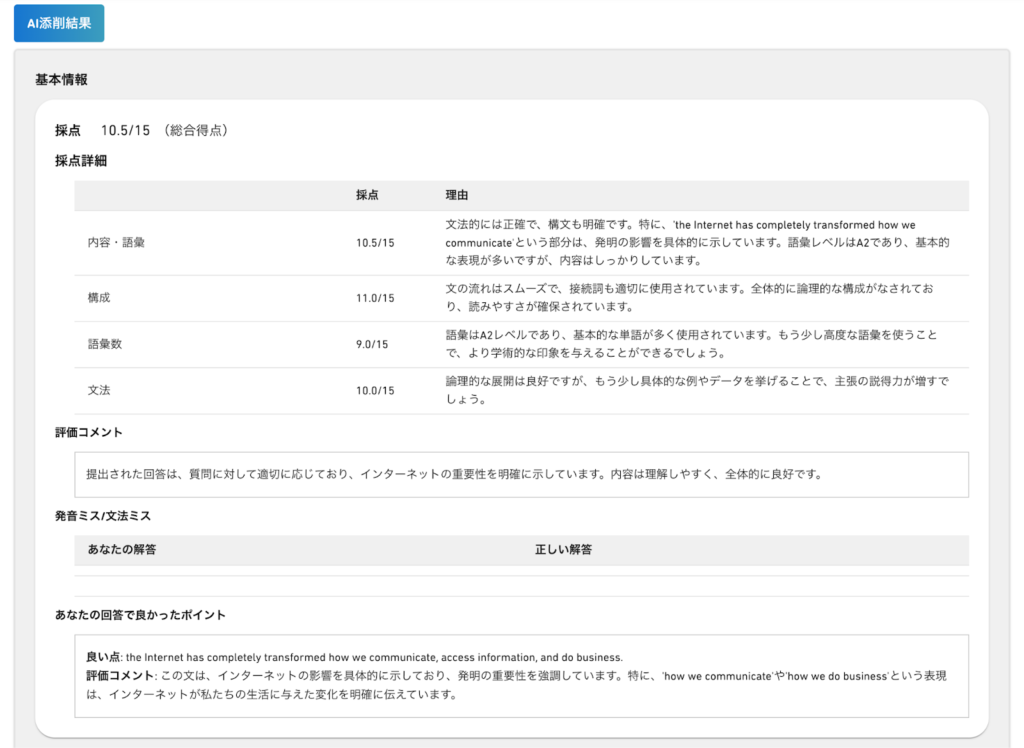Screen dimensions: 1024x748
Task: Click the bold 良い点 label
Action: click(103, 657)
